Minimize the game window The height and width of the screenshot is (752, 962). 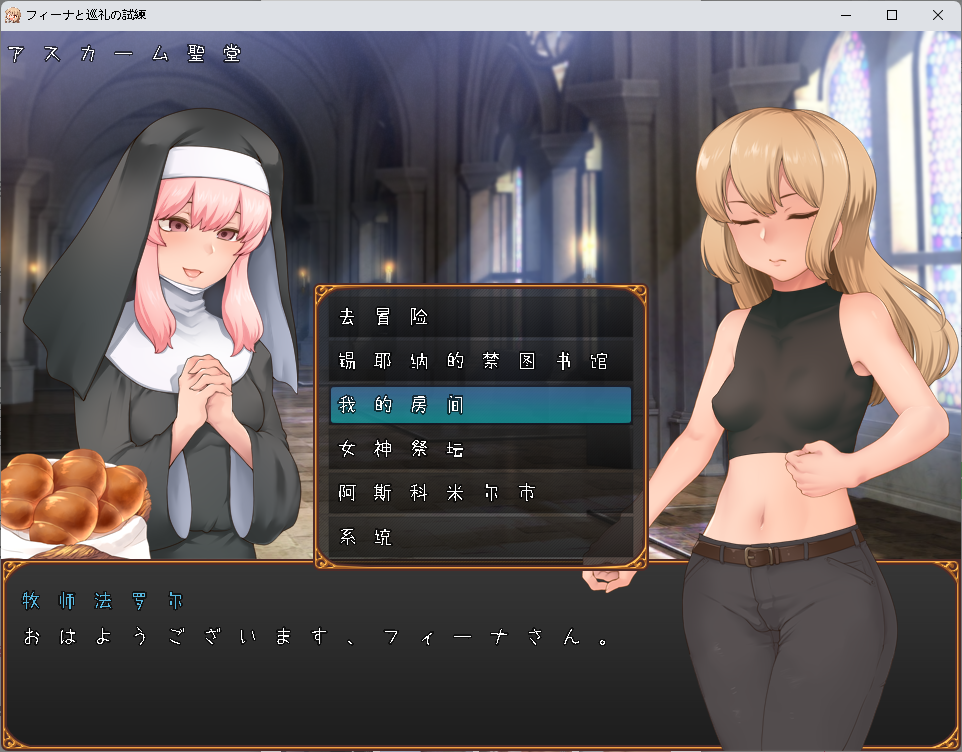pos(846,15)
